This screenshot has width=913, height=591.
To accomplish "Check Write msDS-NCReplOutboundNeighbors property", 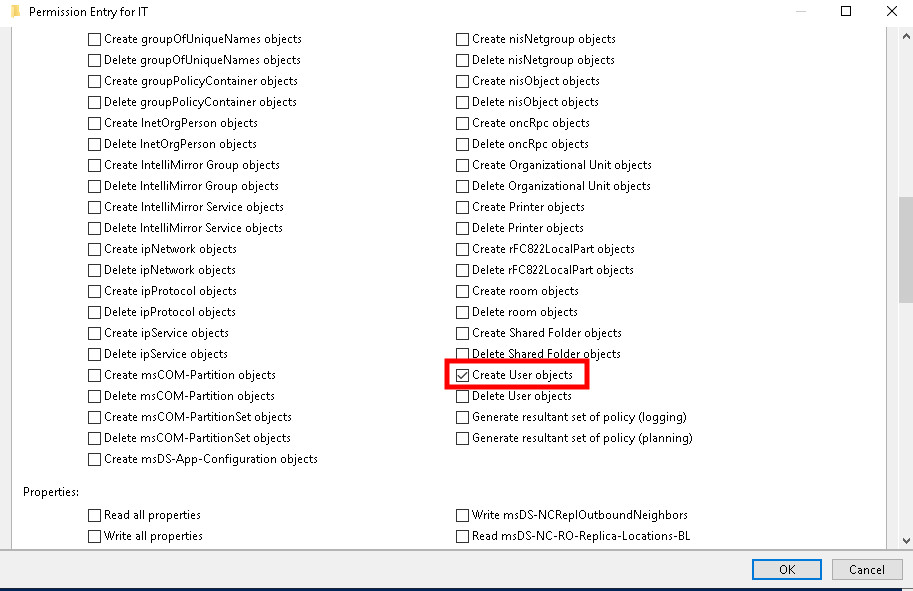I will [462, 515].
